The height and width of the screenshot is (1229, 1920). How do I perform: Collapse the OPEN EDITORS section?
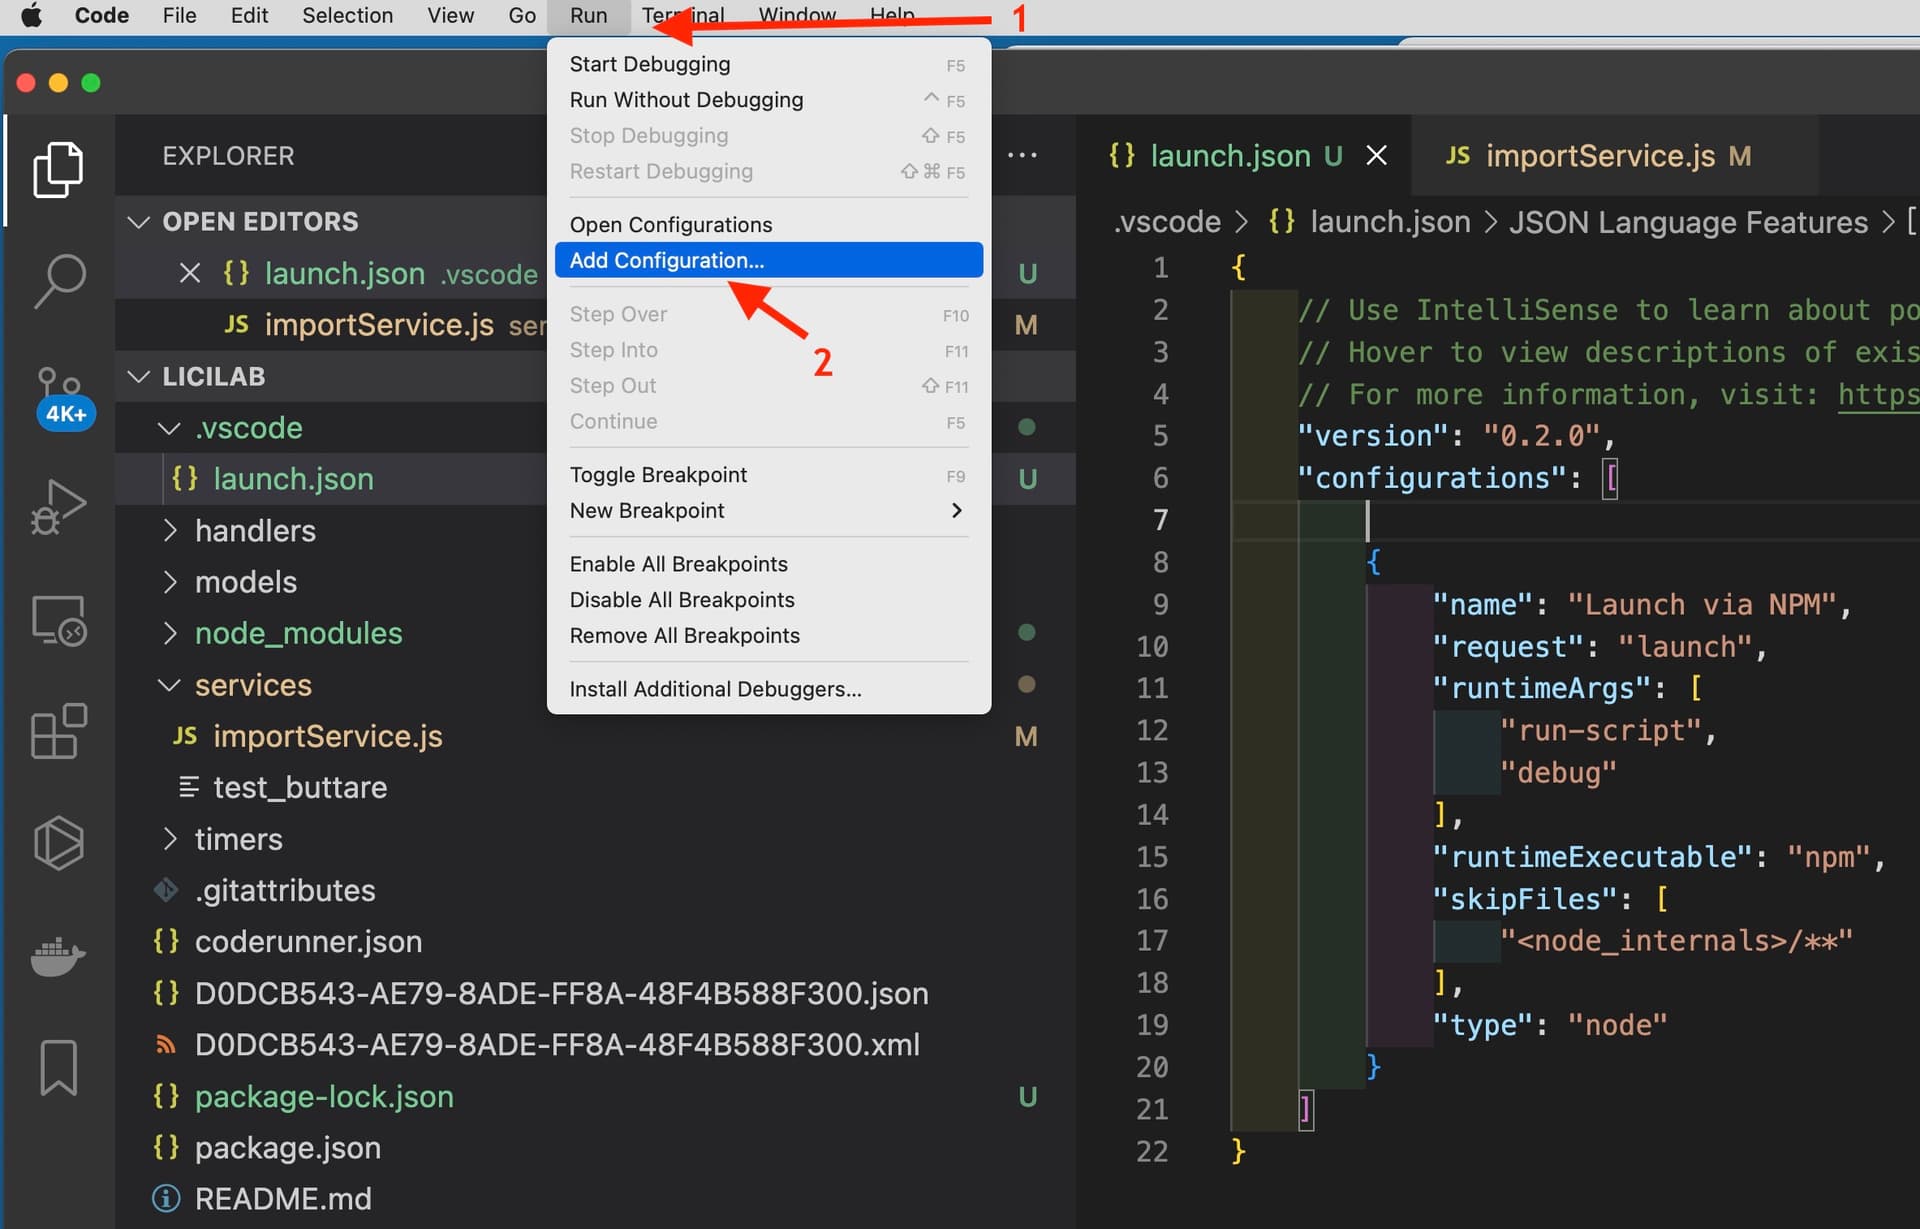(139, 222)
